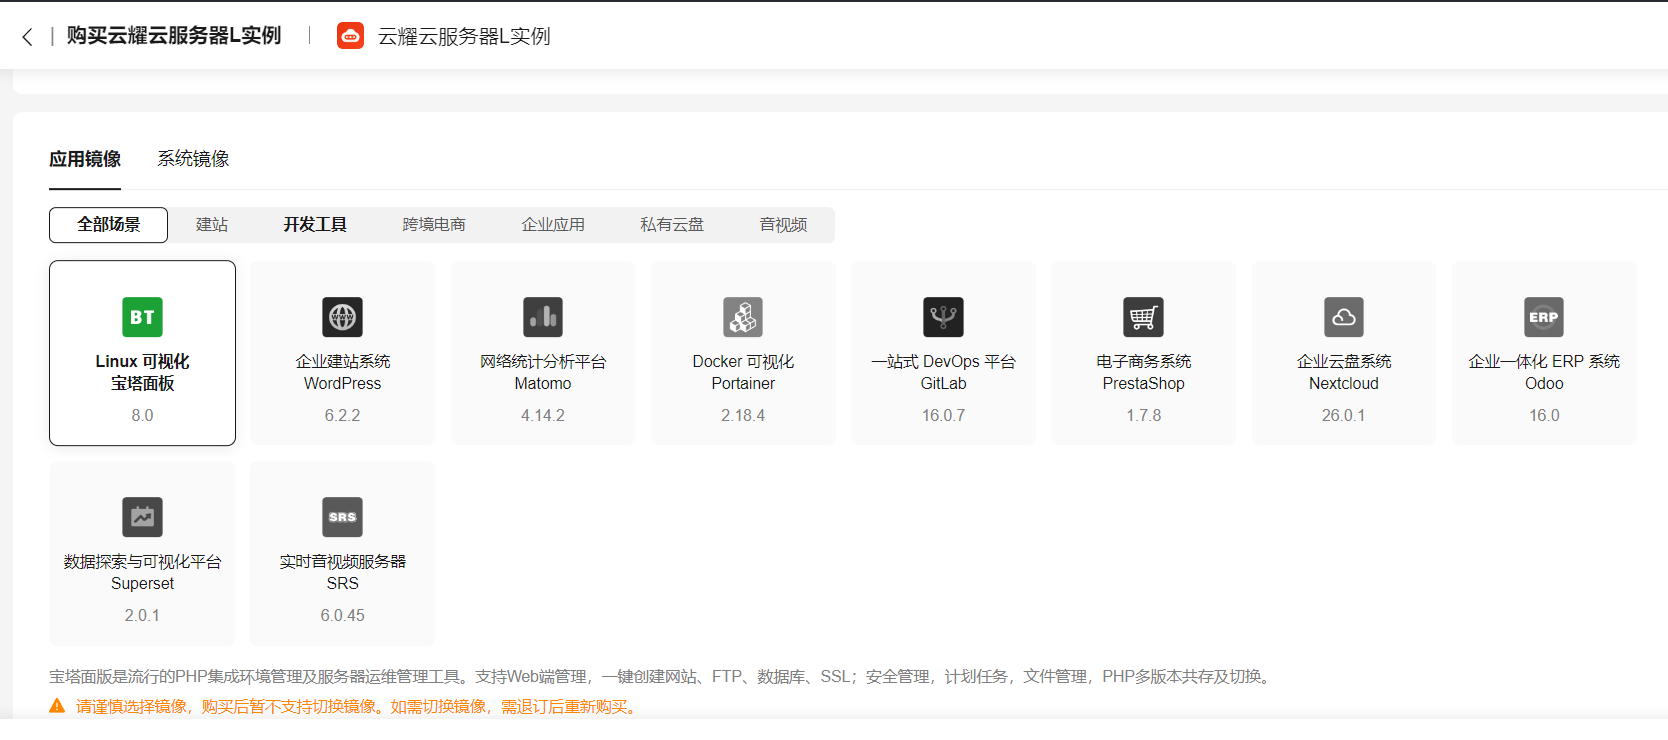Click the Portainer version 2.18.4 text
1668x740 pixels.
click(743, 415)
